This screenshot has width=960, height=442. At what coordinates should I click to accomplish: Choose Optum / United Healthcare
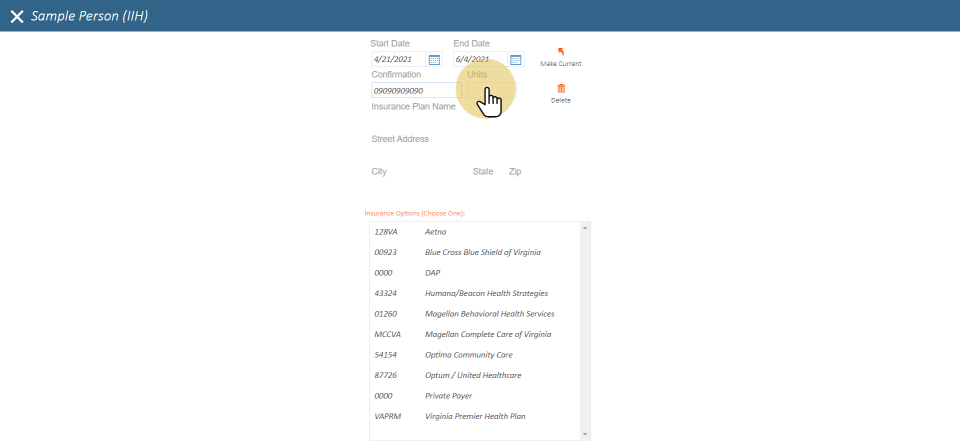473,375
